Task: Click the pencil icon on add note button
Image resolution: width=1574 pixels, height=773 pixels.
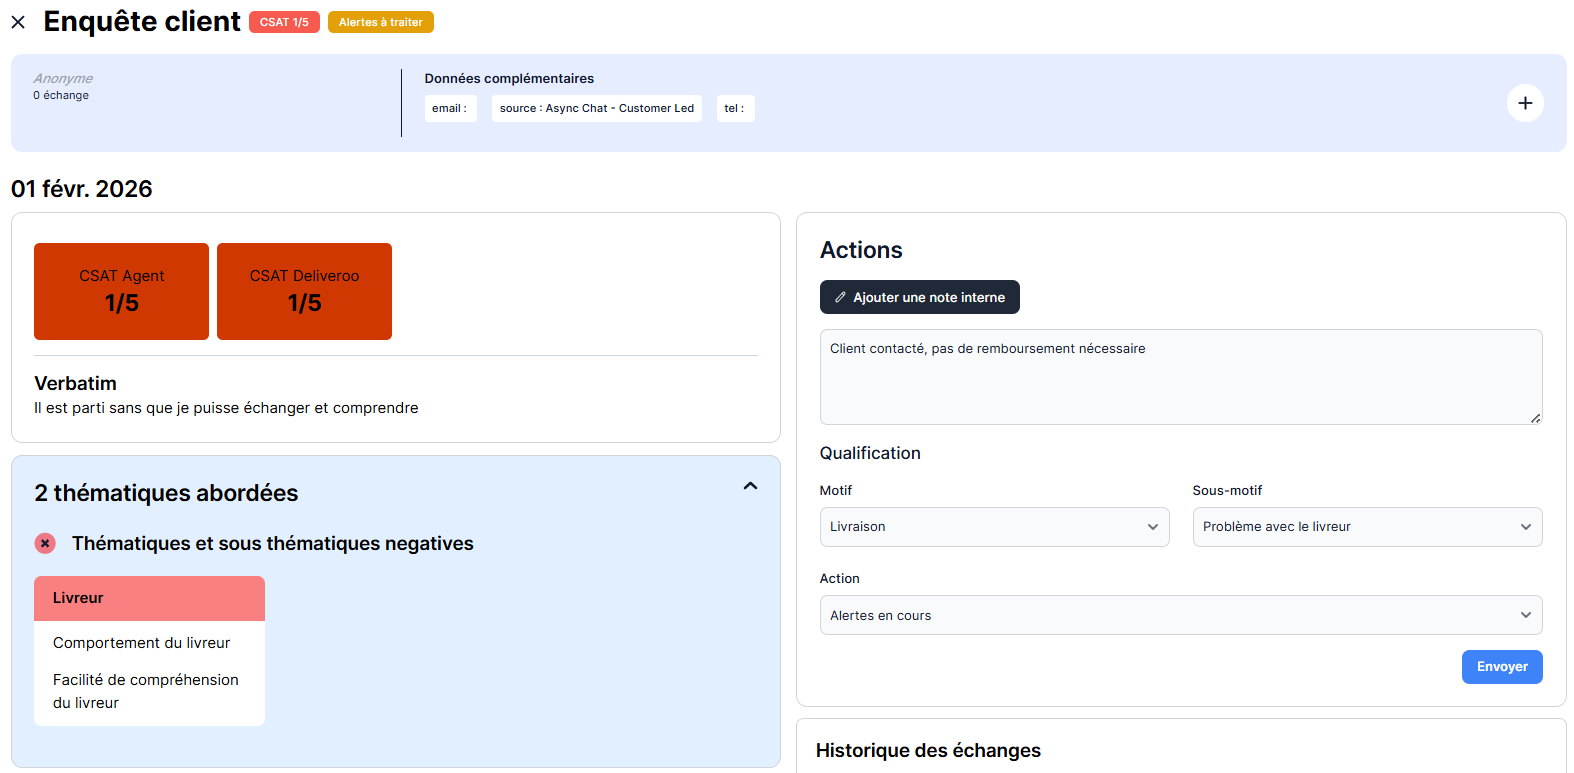Action: coord(840,297)
